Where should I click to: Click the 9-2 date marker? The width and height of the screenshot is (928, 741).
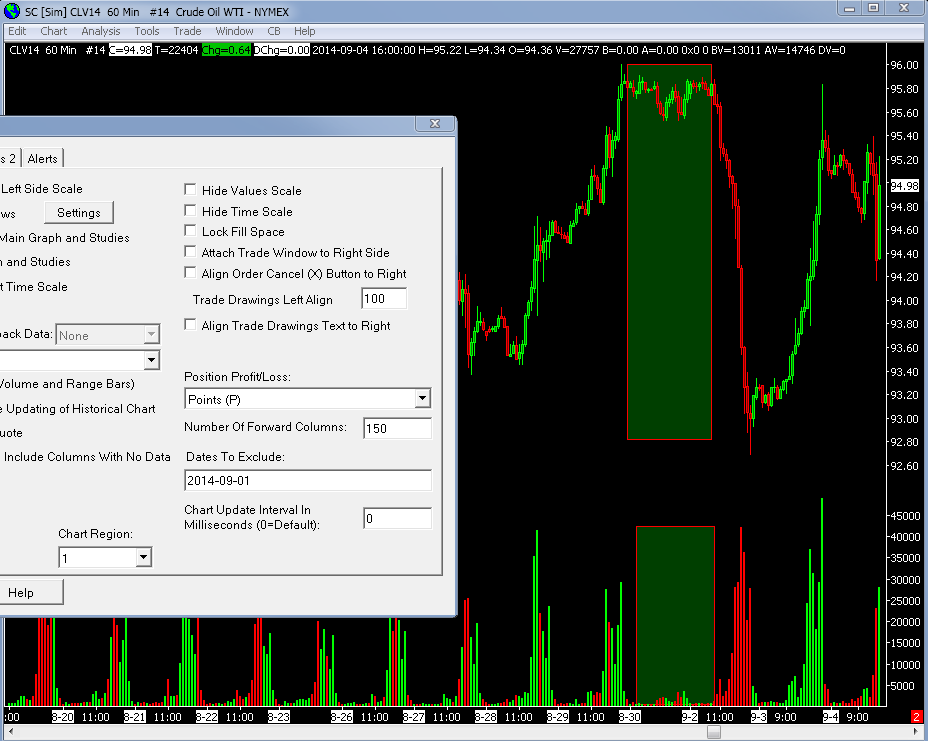(x=689, y=717)
